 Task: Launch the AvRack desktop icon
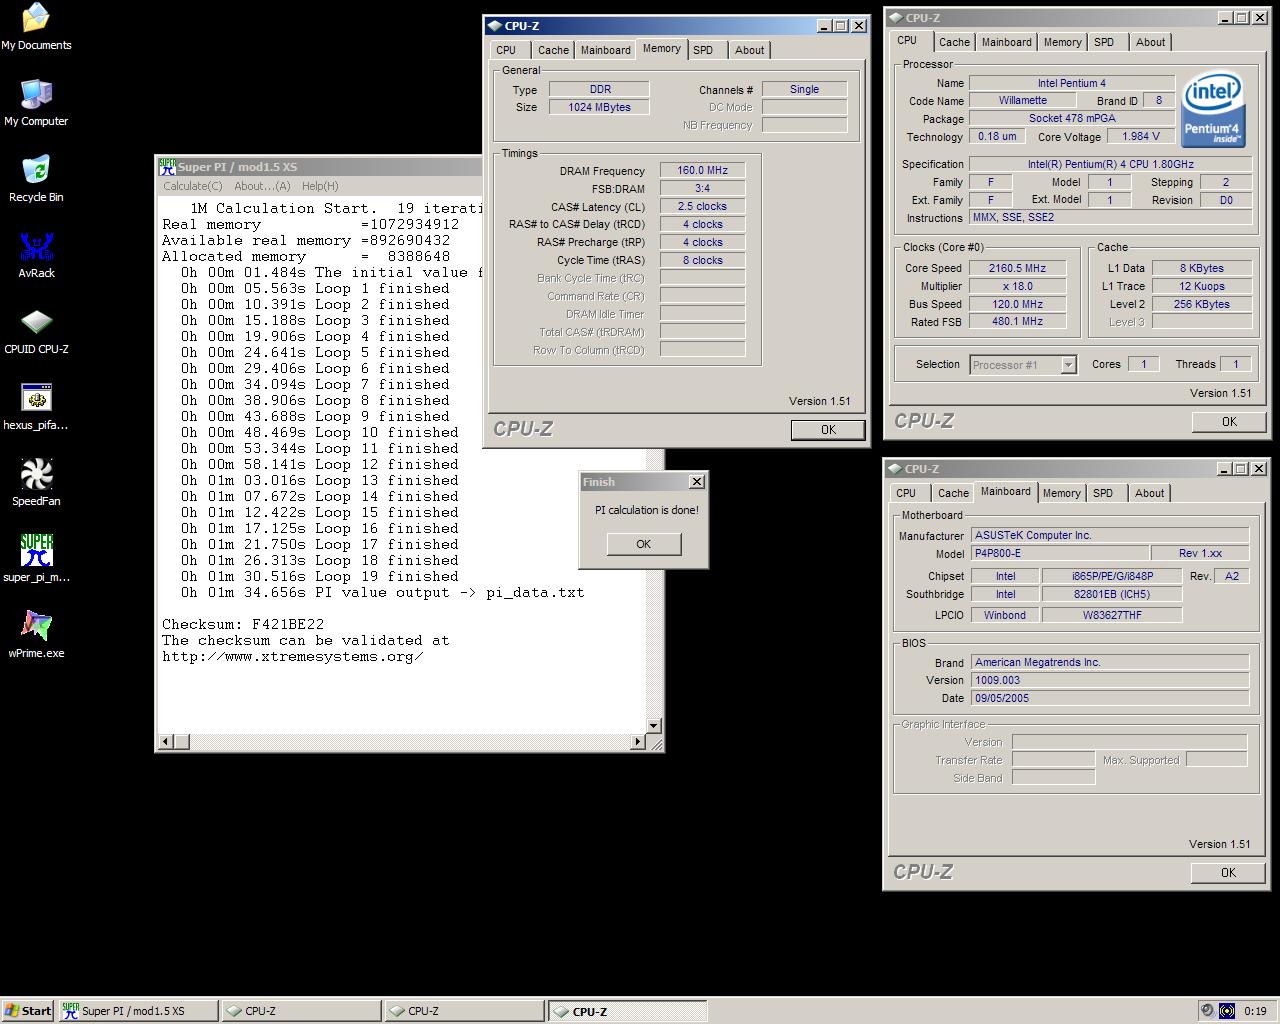(x=36, y=255)
